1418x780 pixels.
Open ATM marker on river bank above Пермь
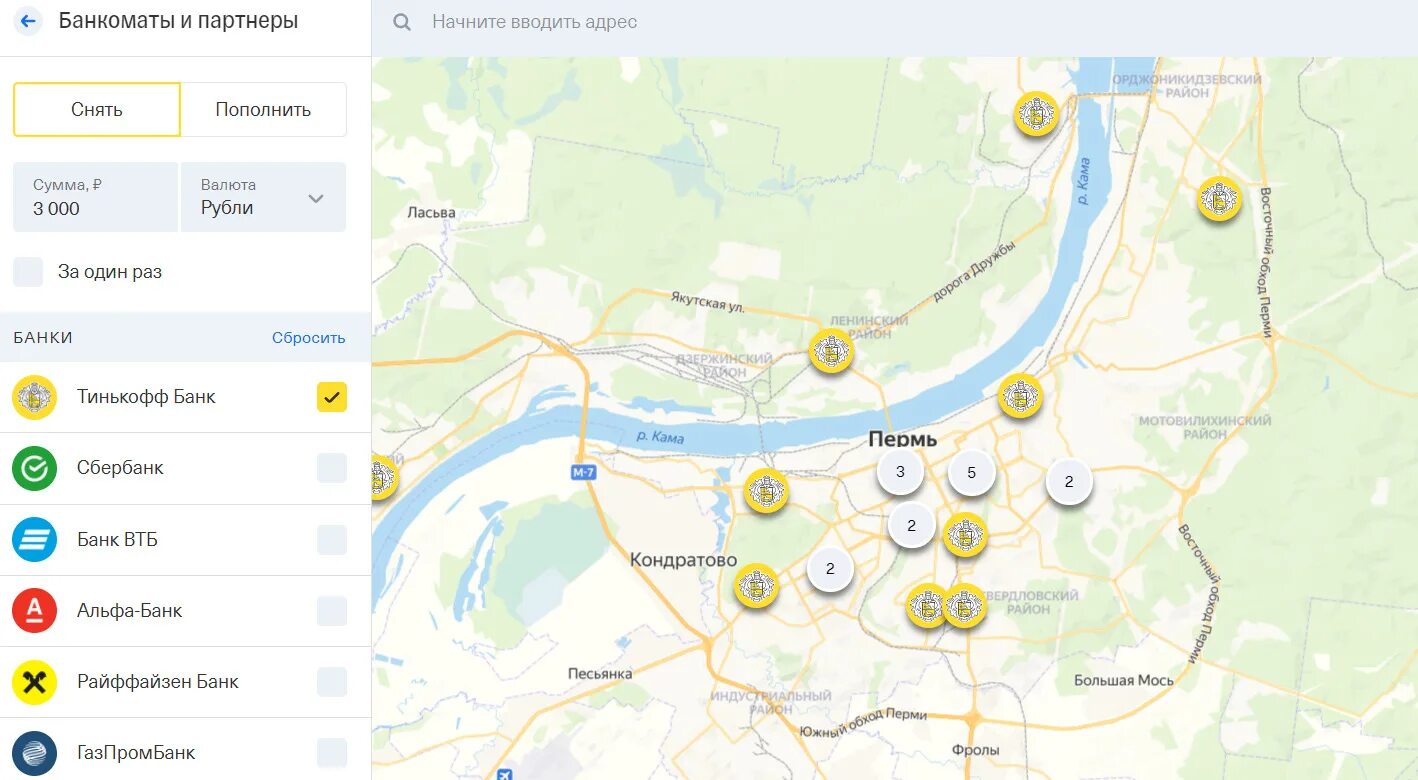point(1020,396)
